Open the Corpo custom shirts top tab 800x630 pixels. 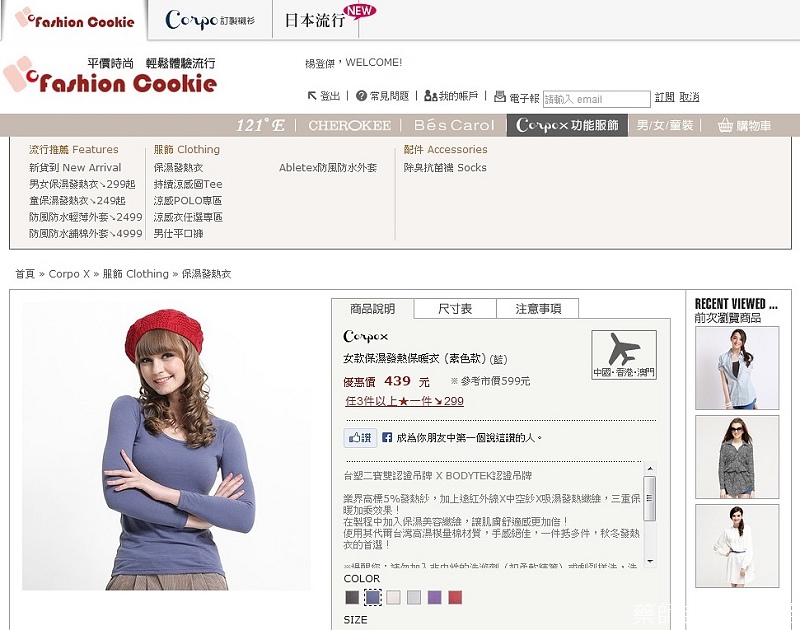tap(210, 20)
